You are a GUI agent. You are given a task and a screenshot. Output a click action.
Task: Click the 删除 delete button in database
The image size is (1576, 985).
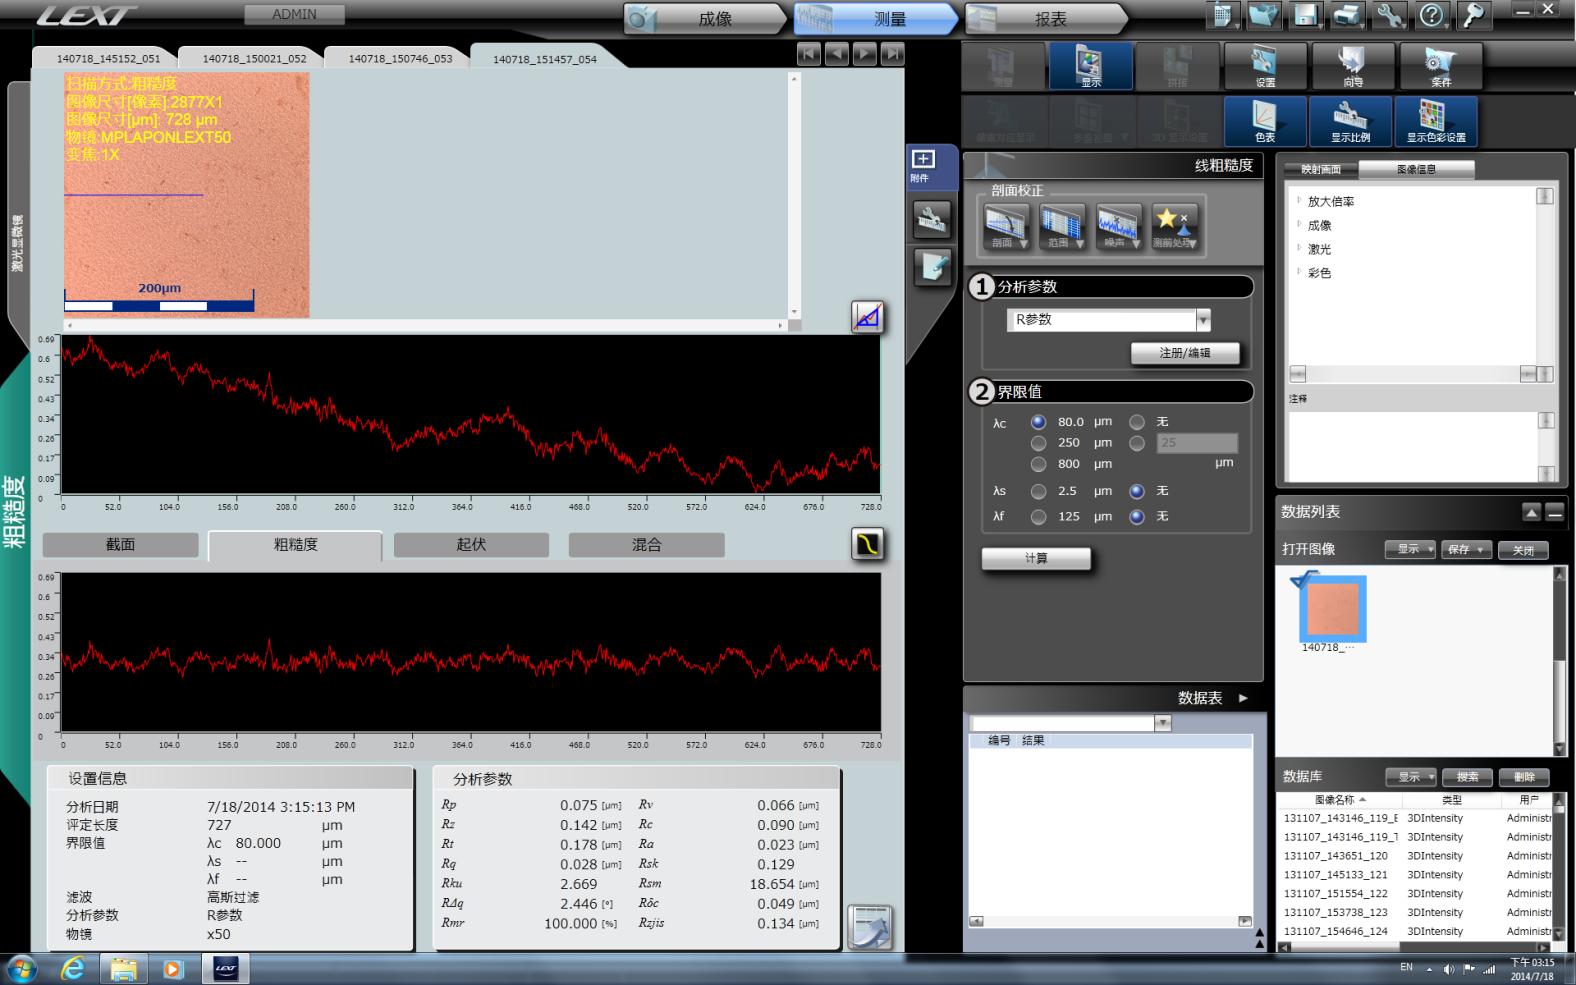click(x=1524, y=777)
